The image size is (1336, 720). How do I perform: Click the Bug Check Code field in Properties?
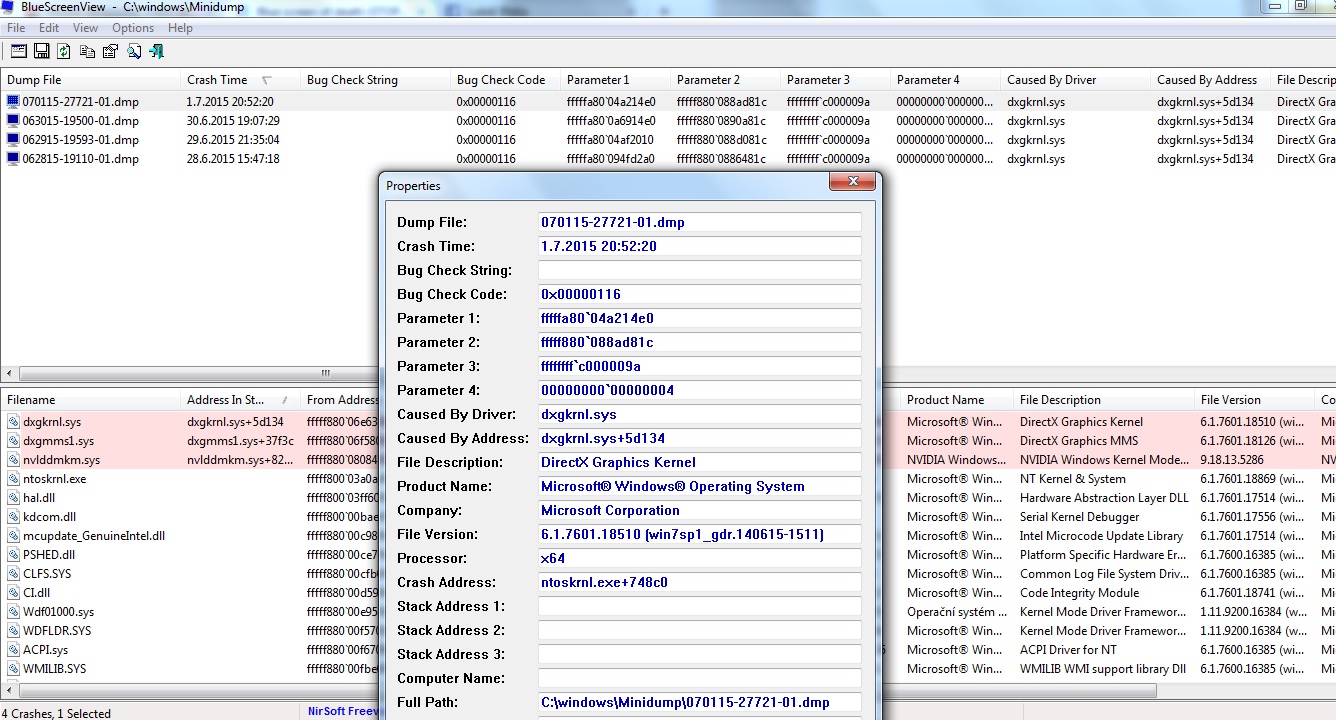pos(700,294)
